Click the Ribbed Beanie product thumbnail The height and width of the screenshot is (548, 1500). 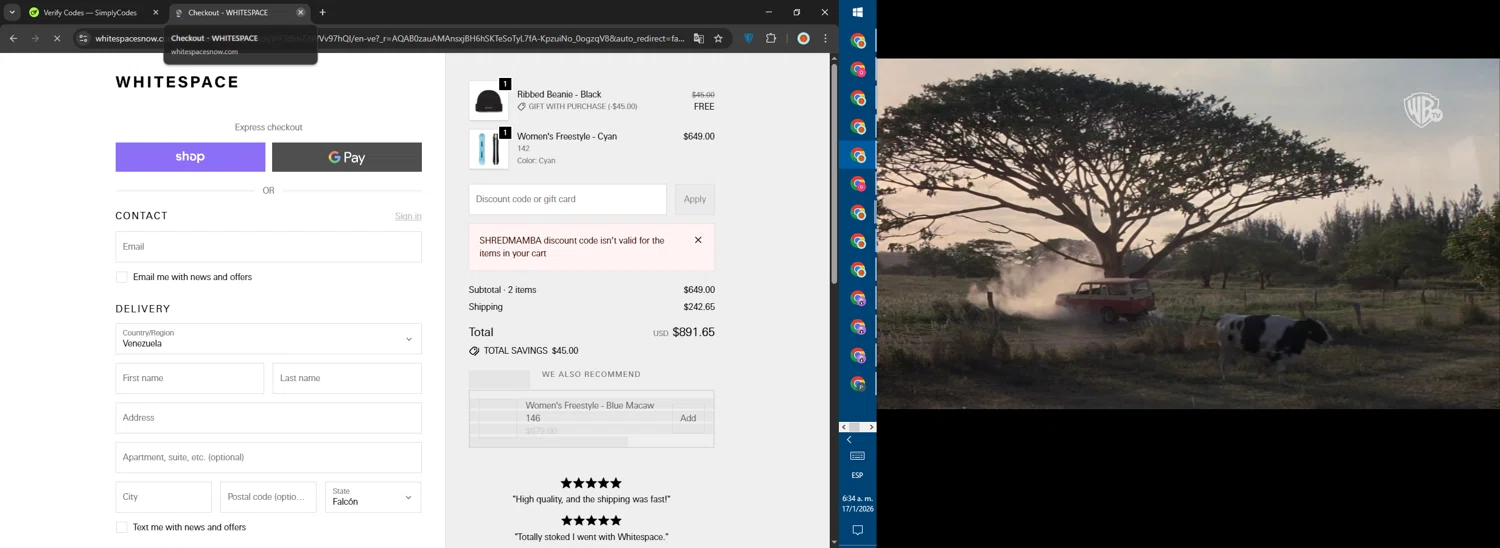point(488,100)
